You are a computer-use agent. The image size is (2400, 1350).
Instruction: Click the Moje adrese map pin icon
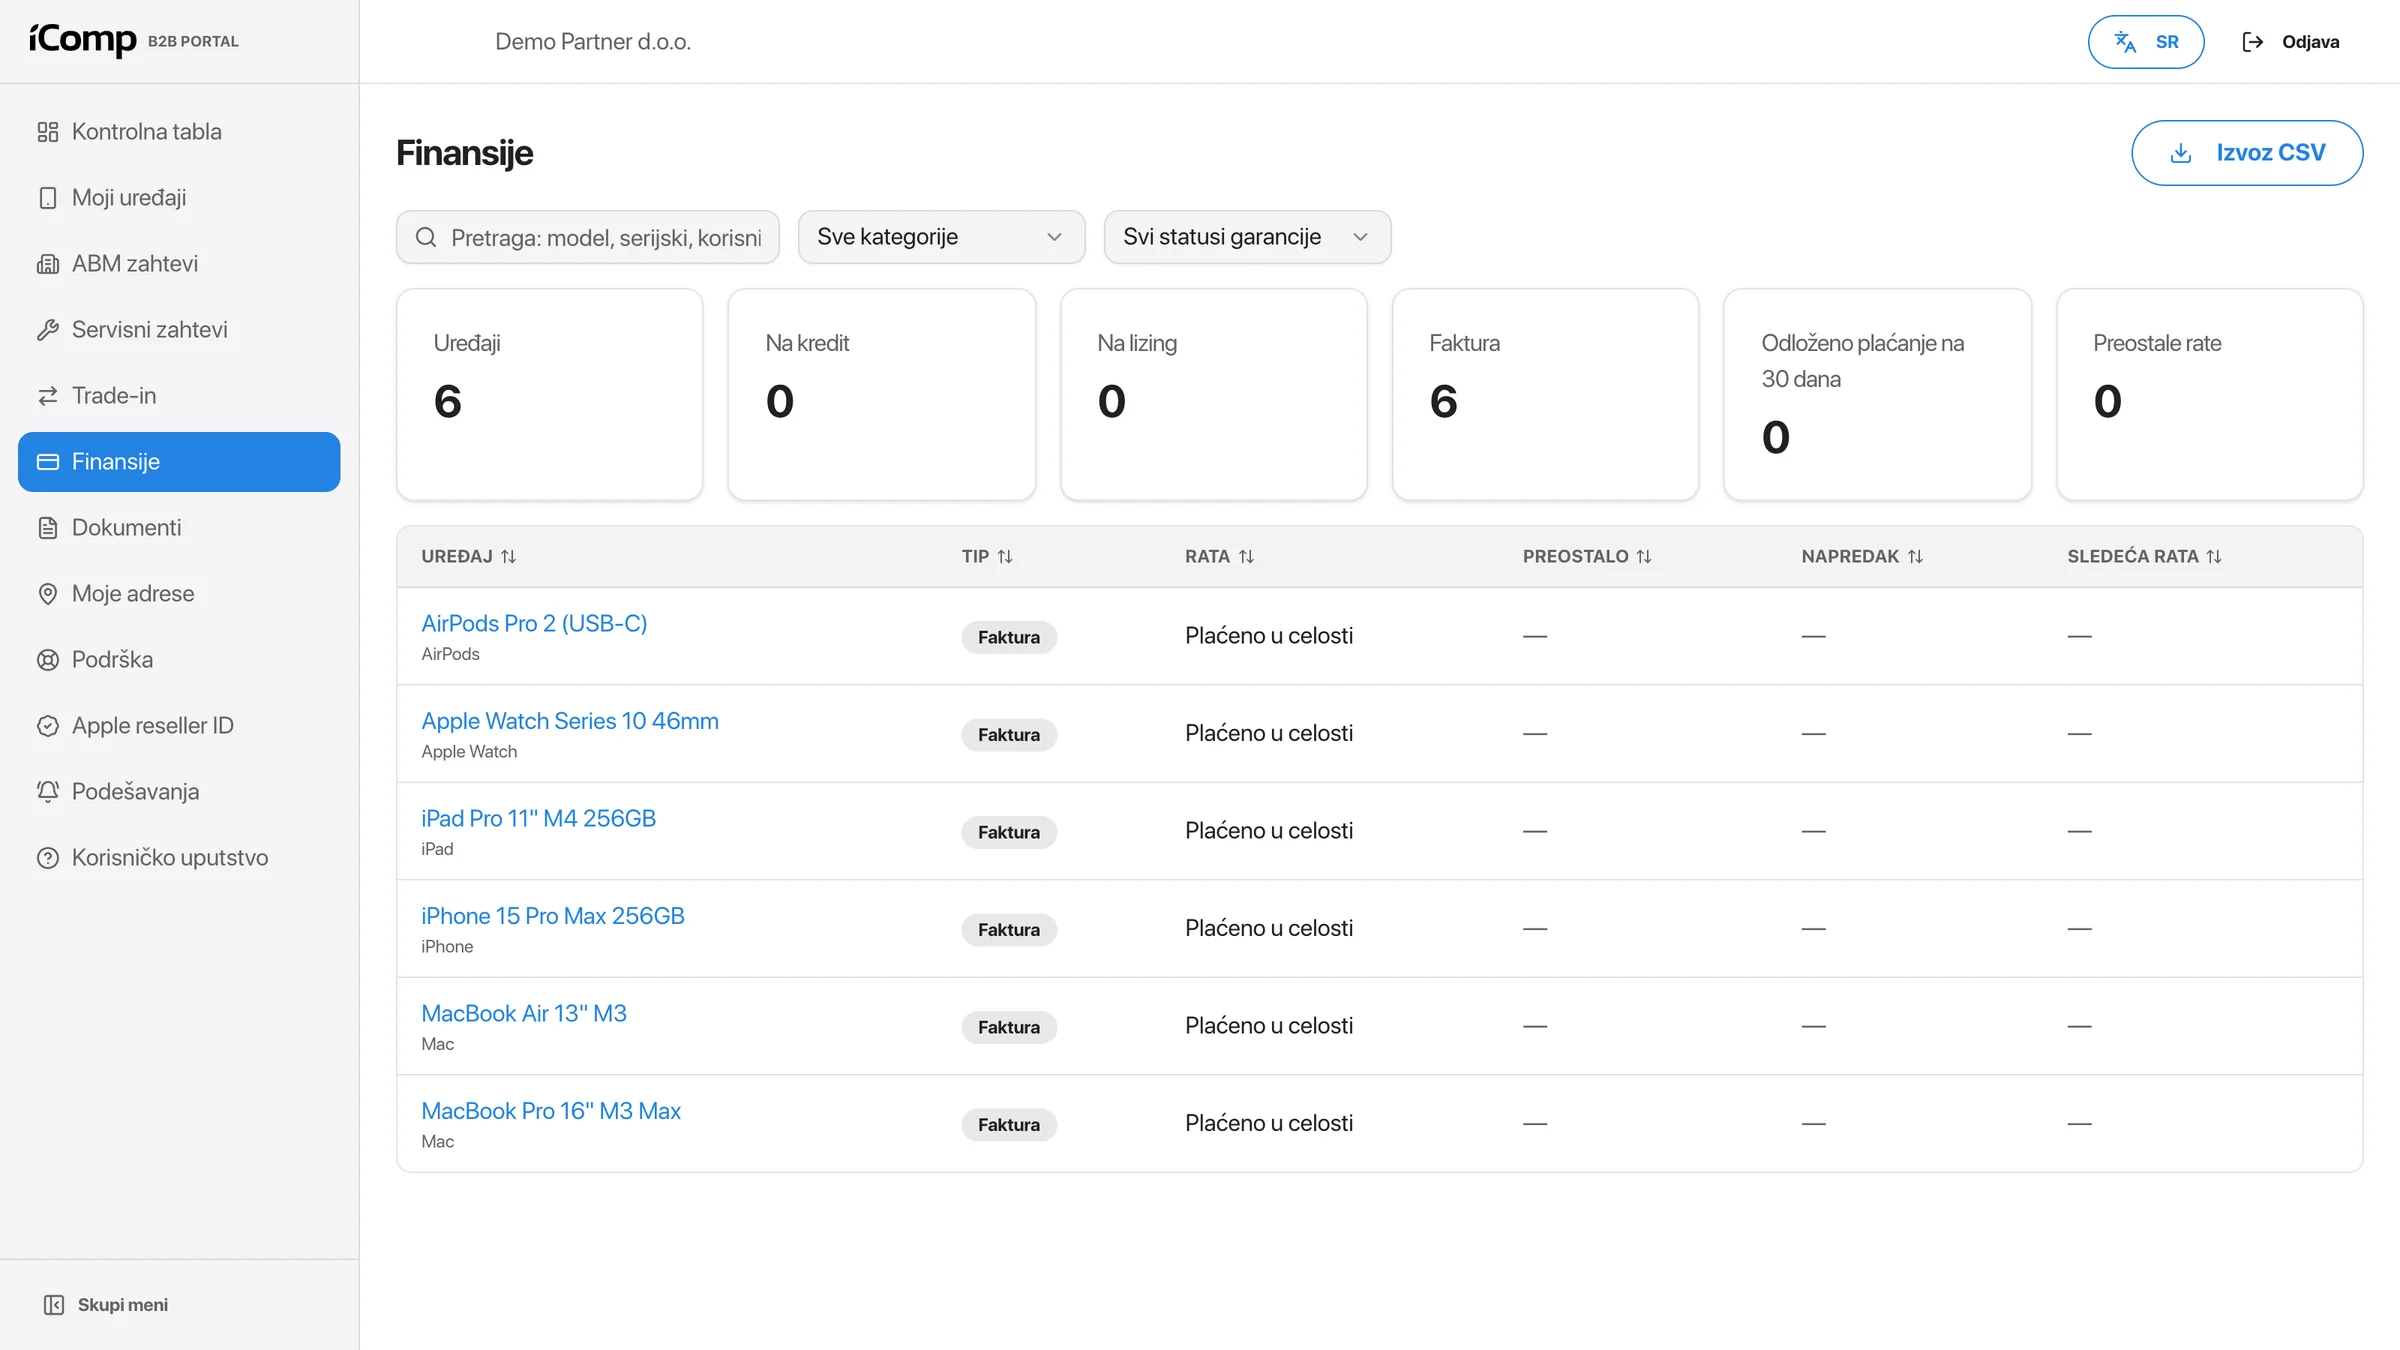[47, 594]
